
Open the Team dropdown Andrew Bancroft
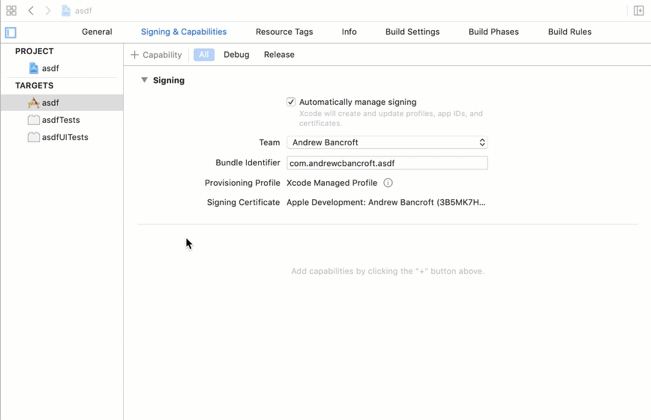[387, 142]
